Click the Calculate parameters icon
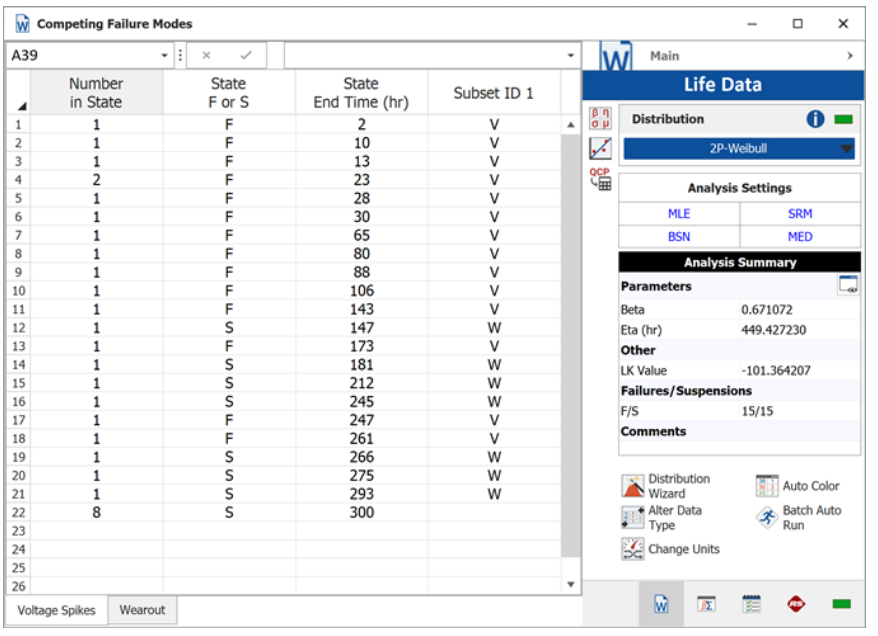The height and width of the screenshot is (636, 878). [x=600, y=119]
